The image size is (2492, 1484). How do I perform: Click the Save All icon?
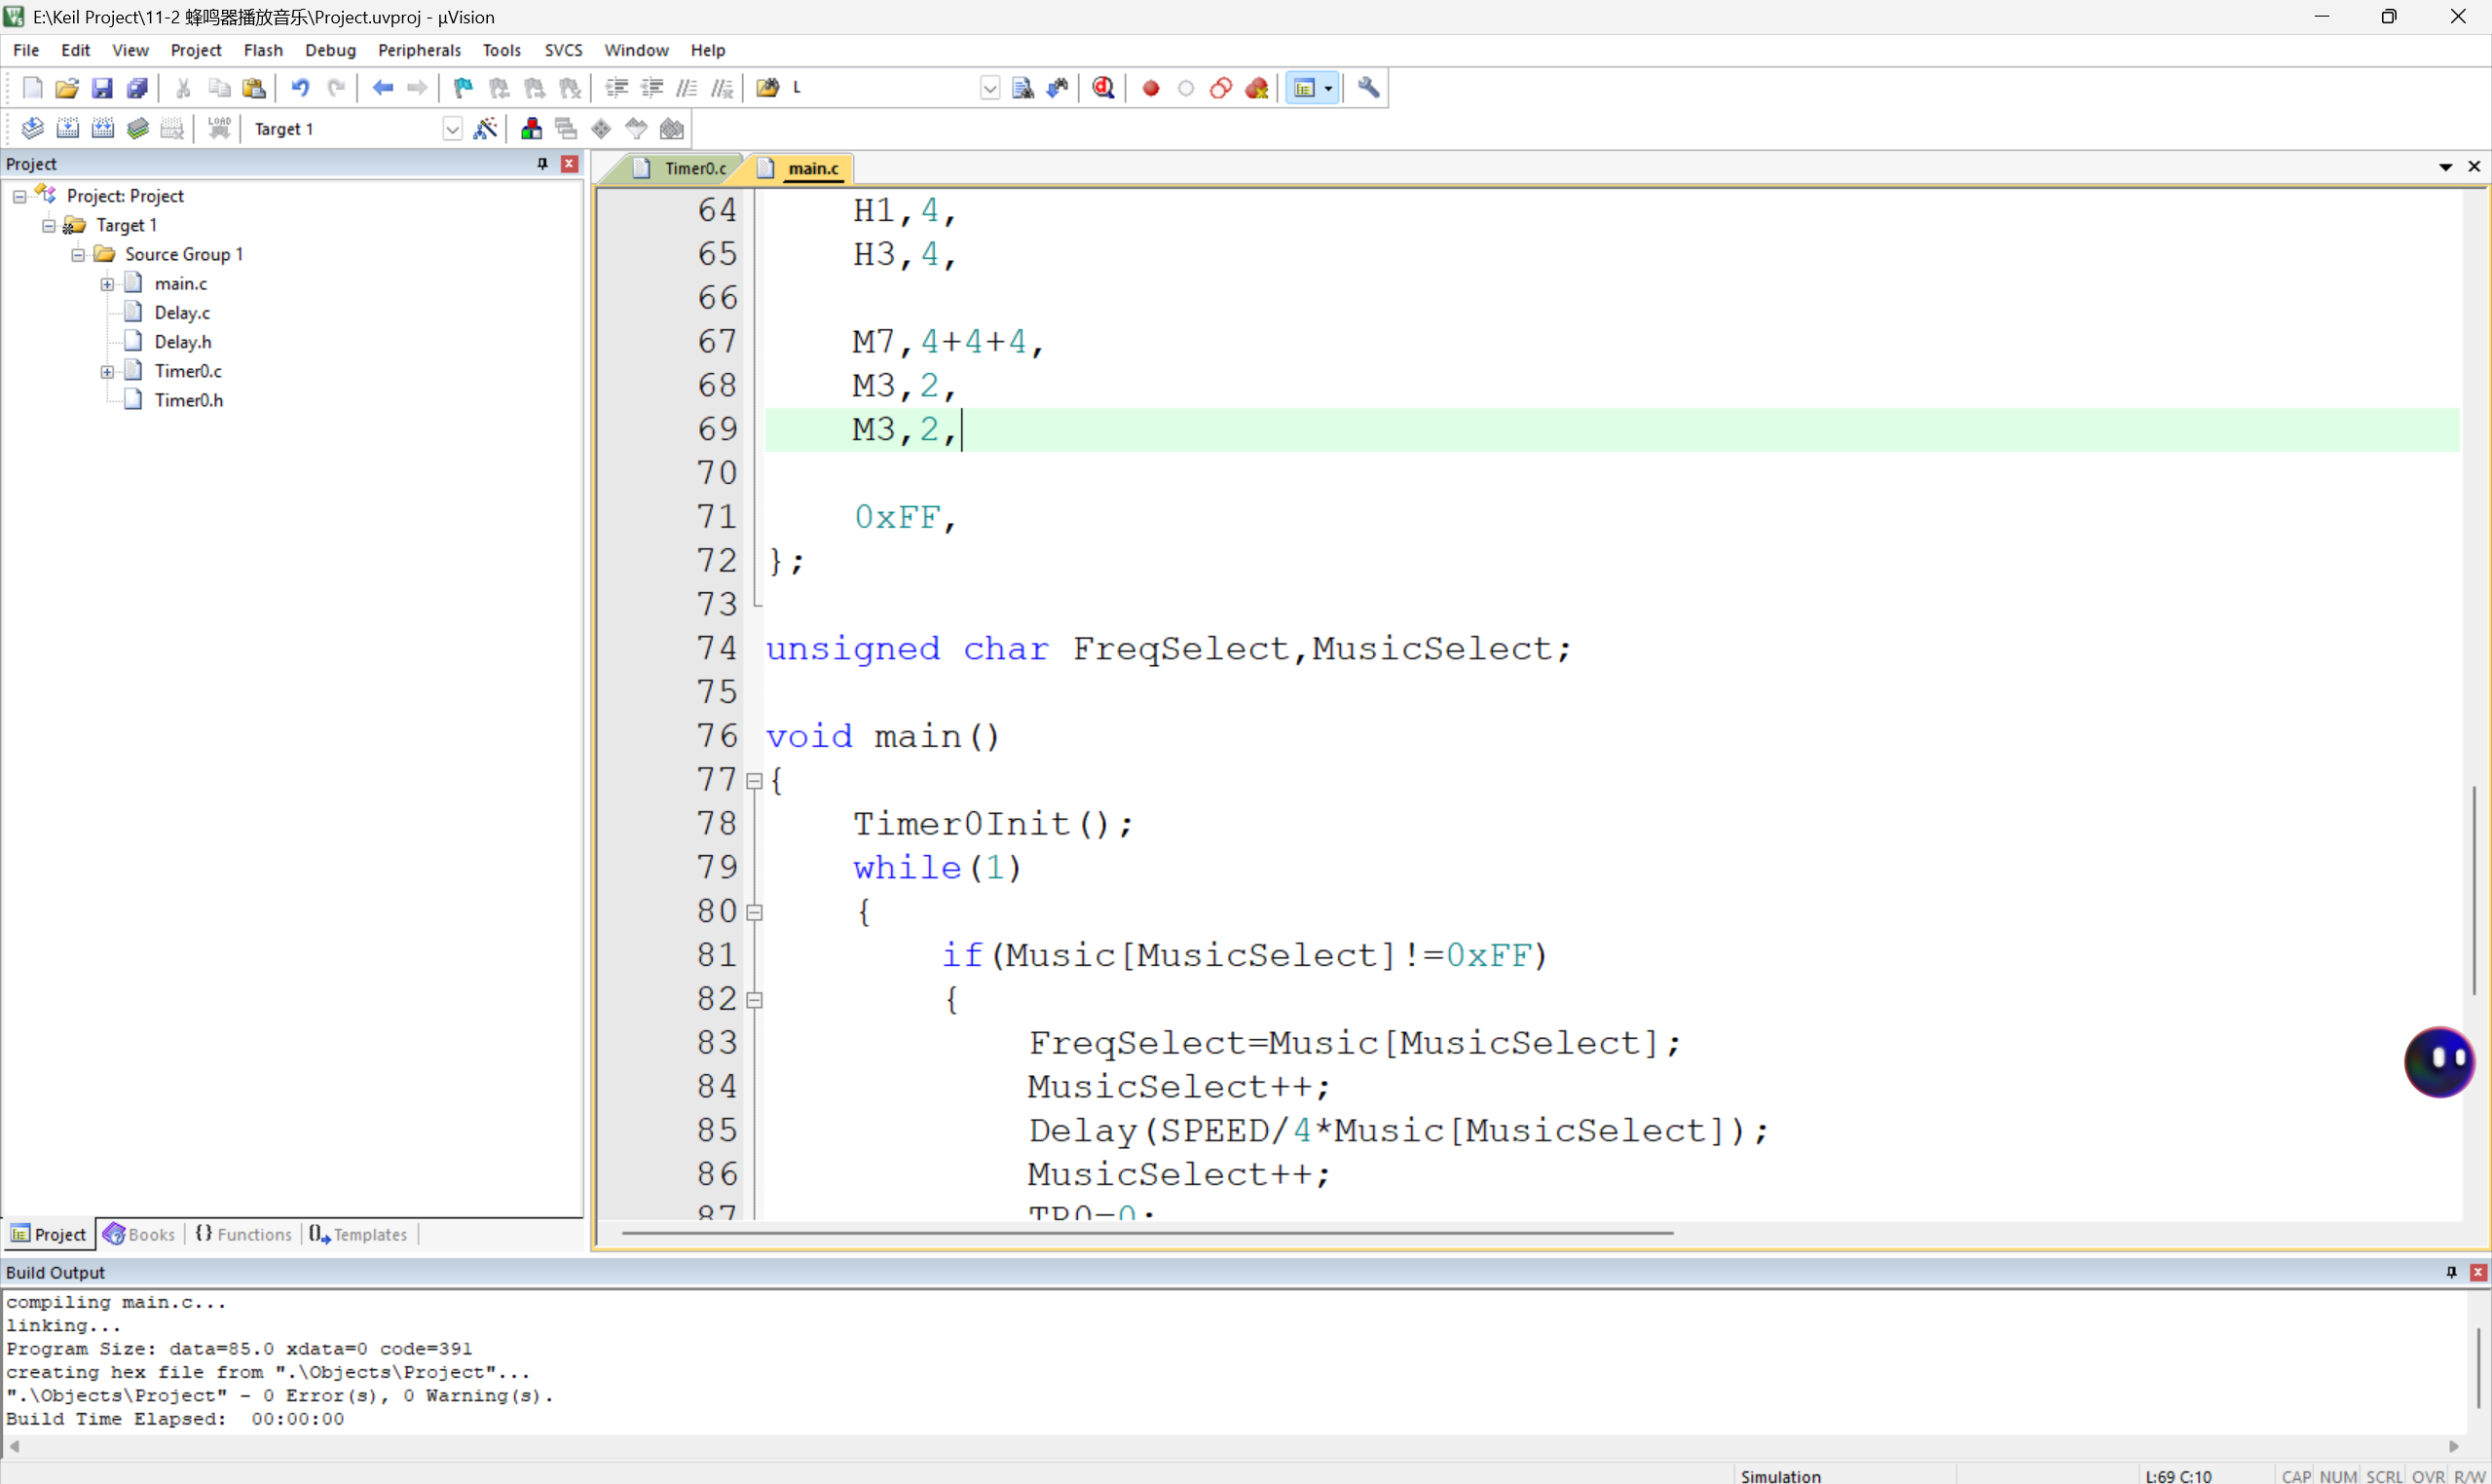pos(137,88)
